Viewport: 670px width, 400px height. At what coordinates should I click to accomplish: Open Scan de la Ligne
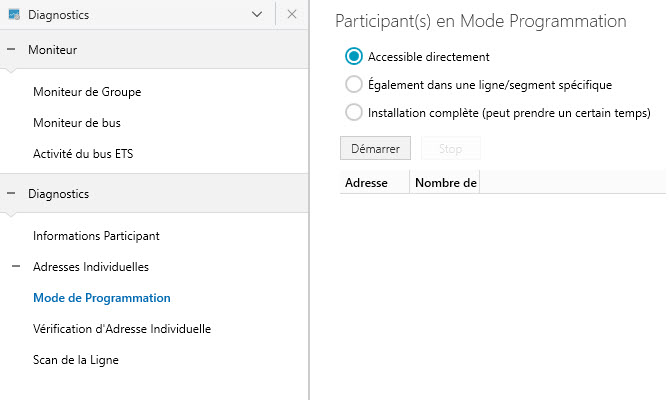[76, 359]
